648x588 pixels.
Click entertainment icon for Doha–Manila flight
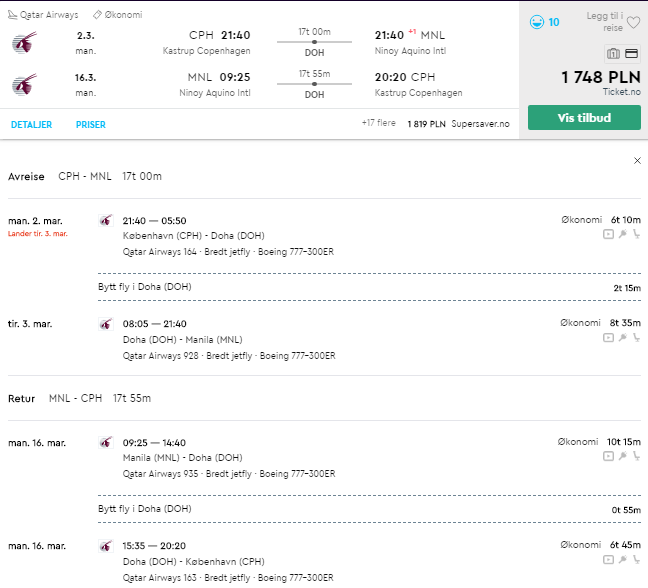point(608,338)
